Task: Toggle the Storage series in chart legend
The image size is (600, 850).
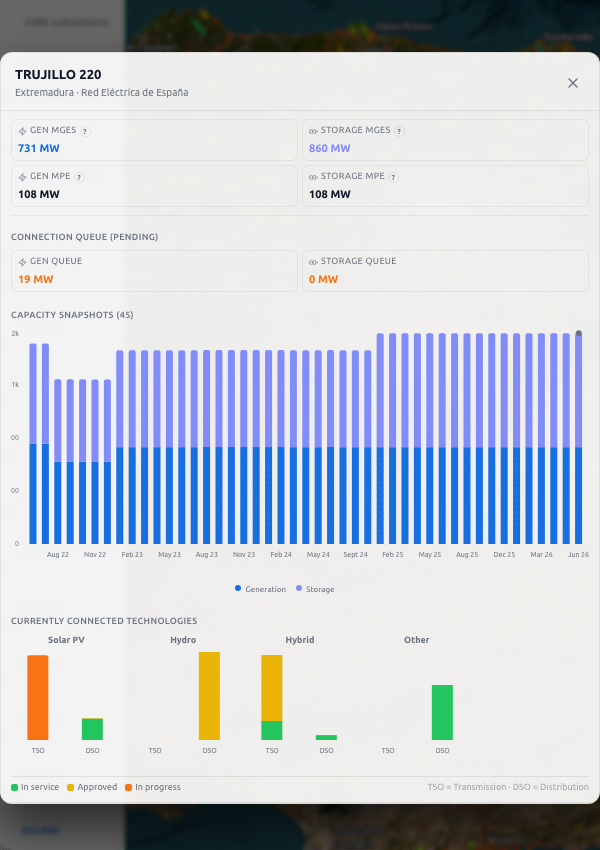Action: coord(315,589)
